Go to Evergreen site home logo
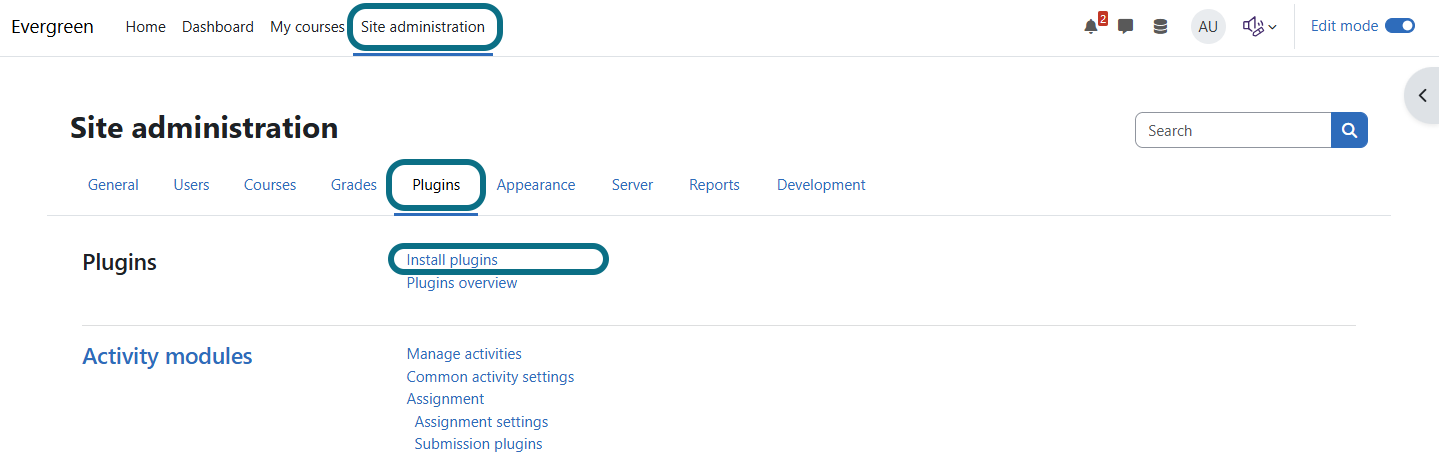The height and width of the screenshot is (461, 1439). coord(52,27)
